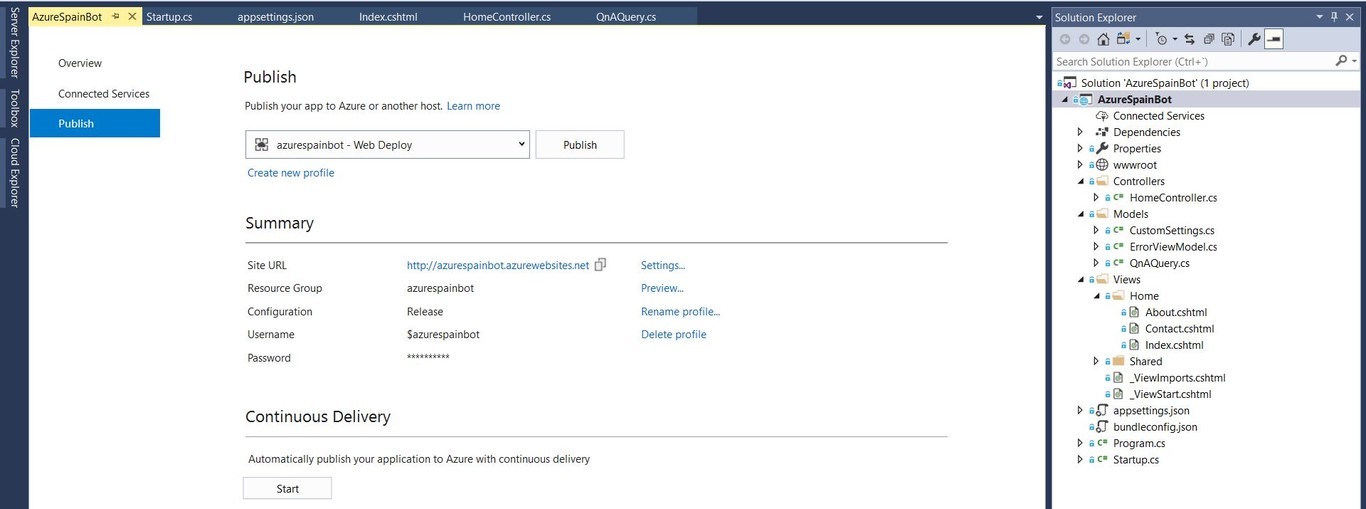This screenshot has width=1366, height=509.
Task: Expand the Dependencies node
Action: click(x=1080, y=132)
